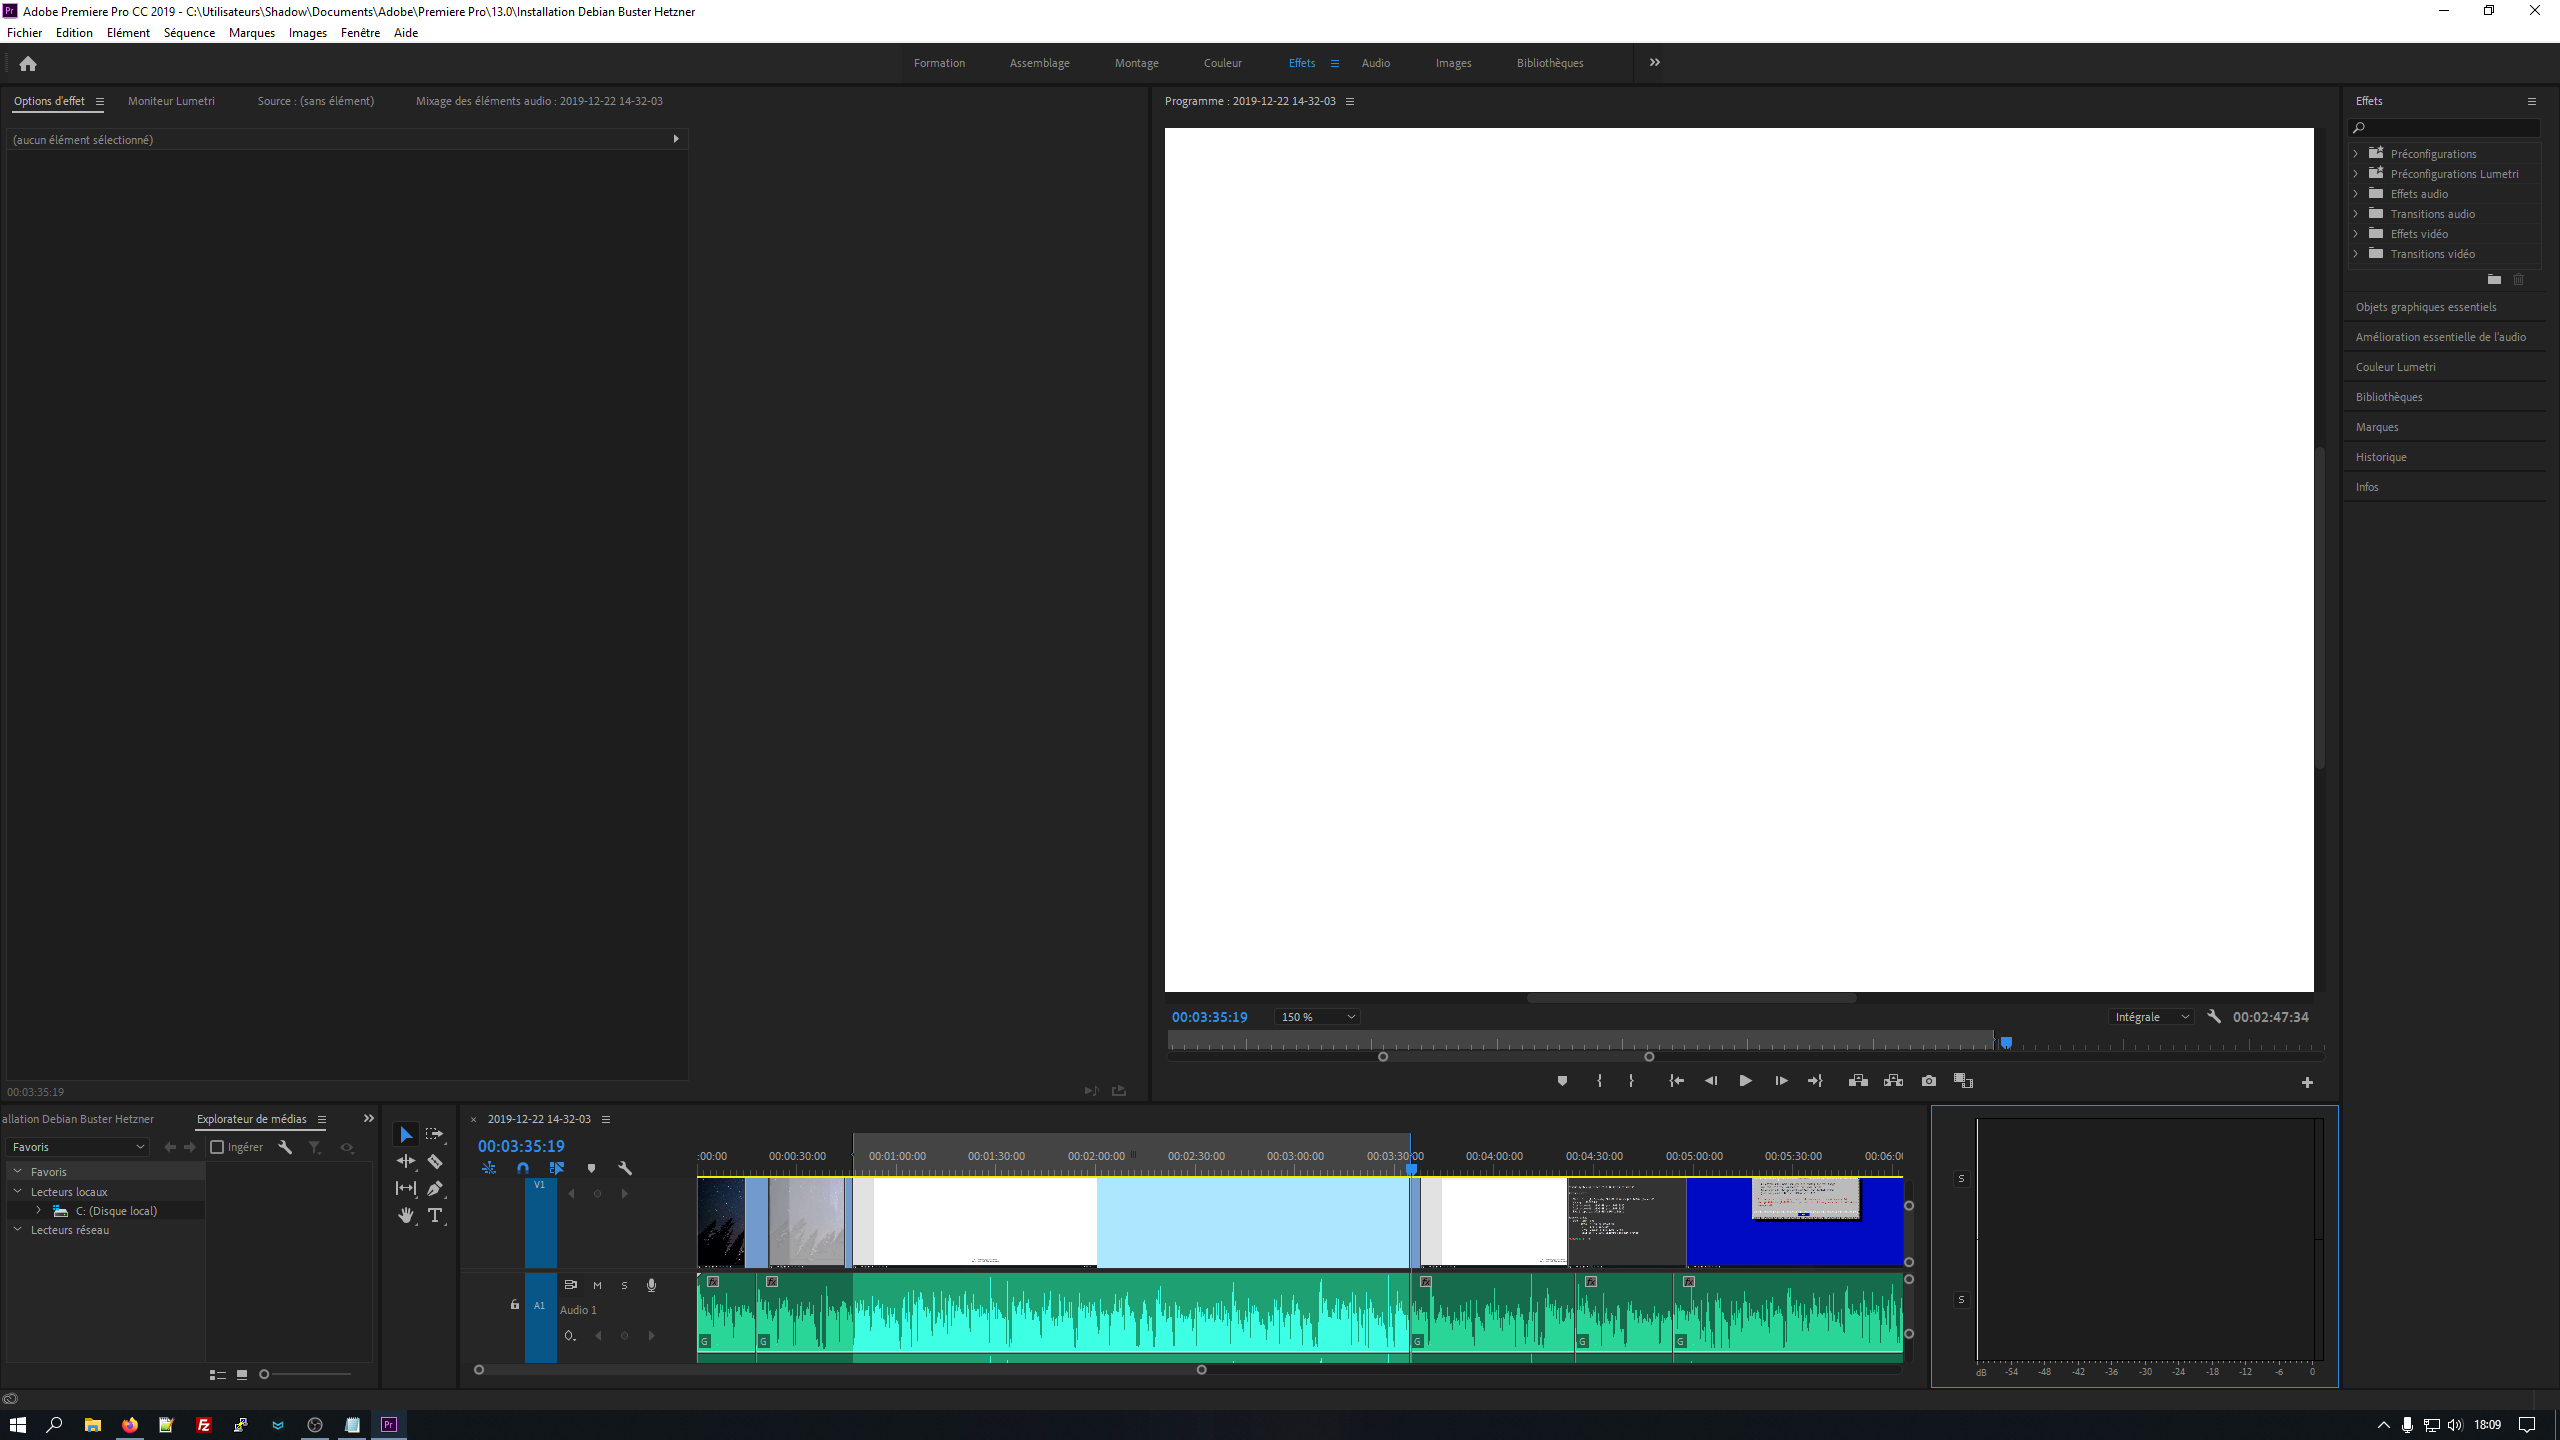Image resolution: width=2560 pixels, height=1440 pixels.
Task: Solo the Audio 1 track
Action: [x=624, y=1286]
